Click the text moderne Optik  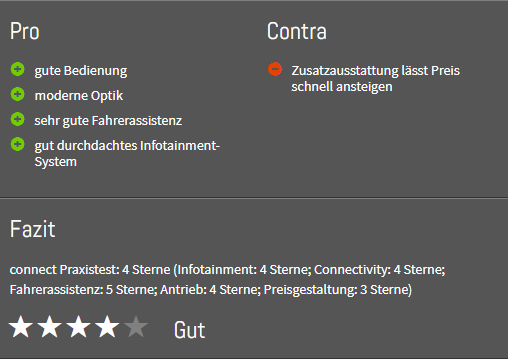coord(79,96)
